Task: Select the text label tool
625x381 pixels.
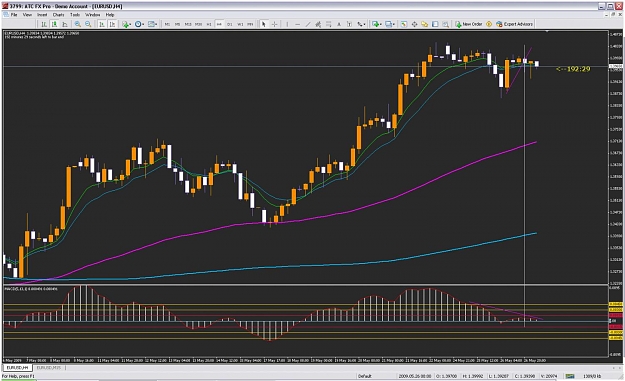Action: pos(349,24)
